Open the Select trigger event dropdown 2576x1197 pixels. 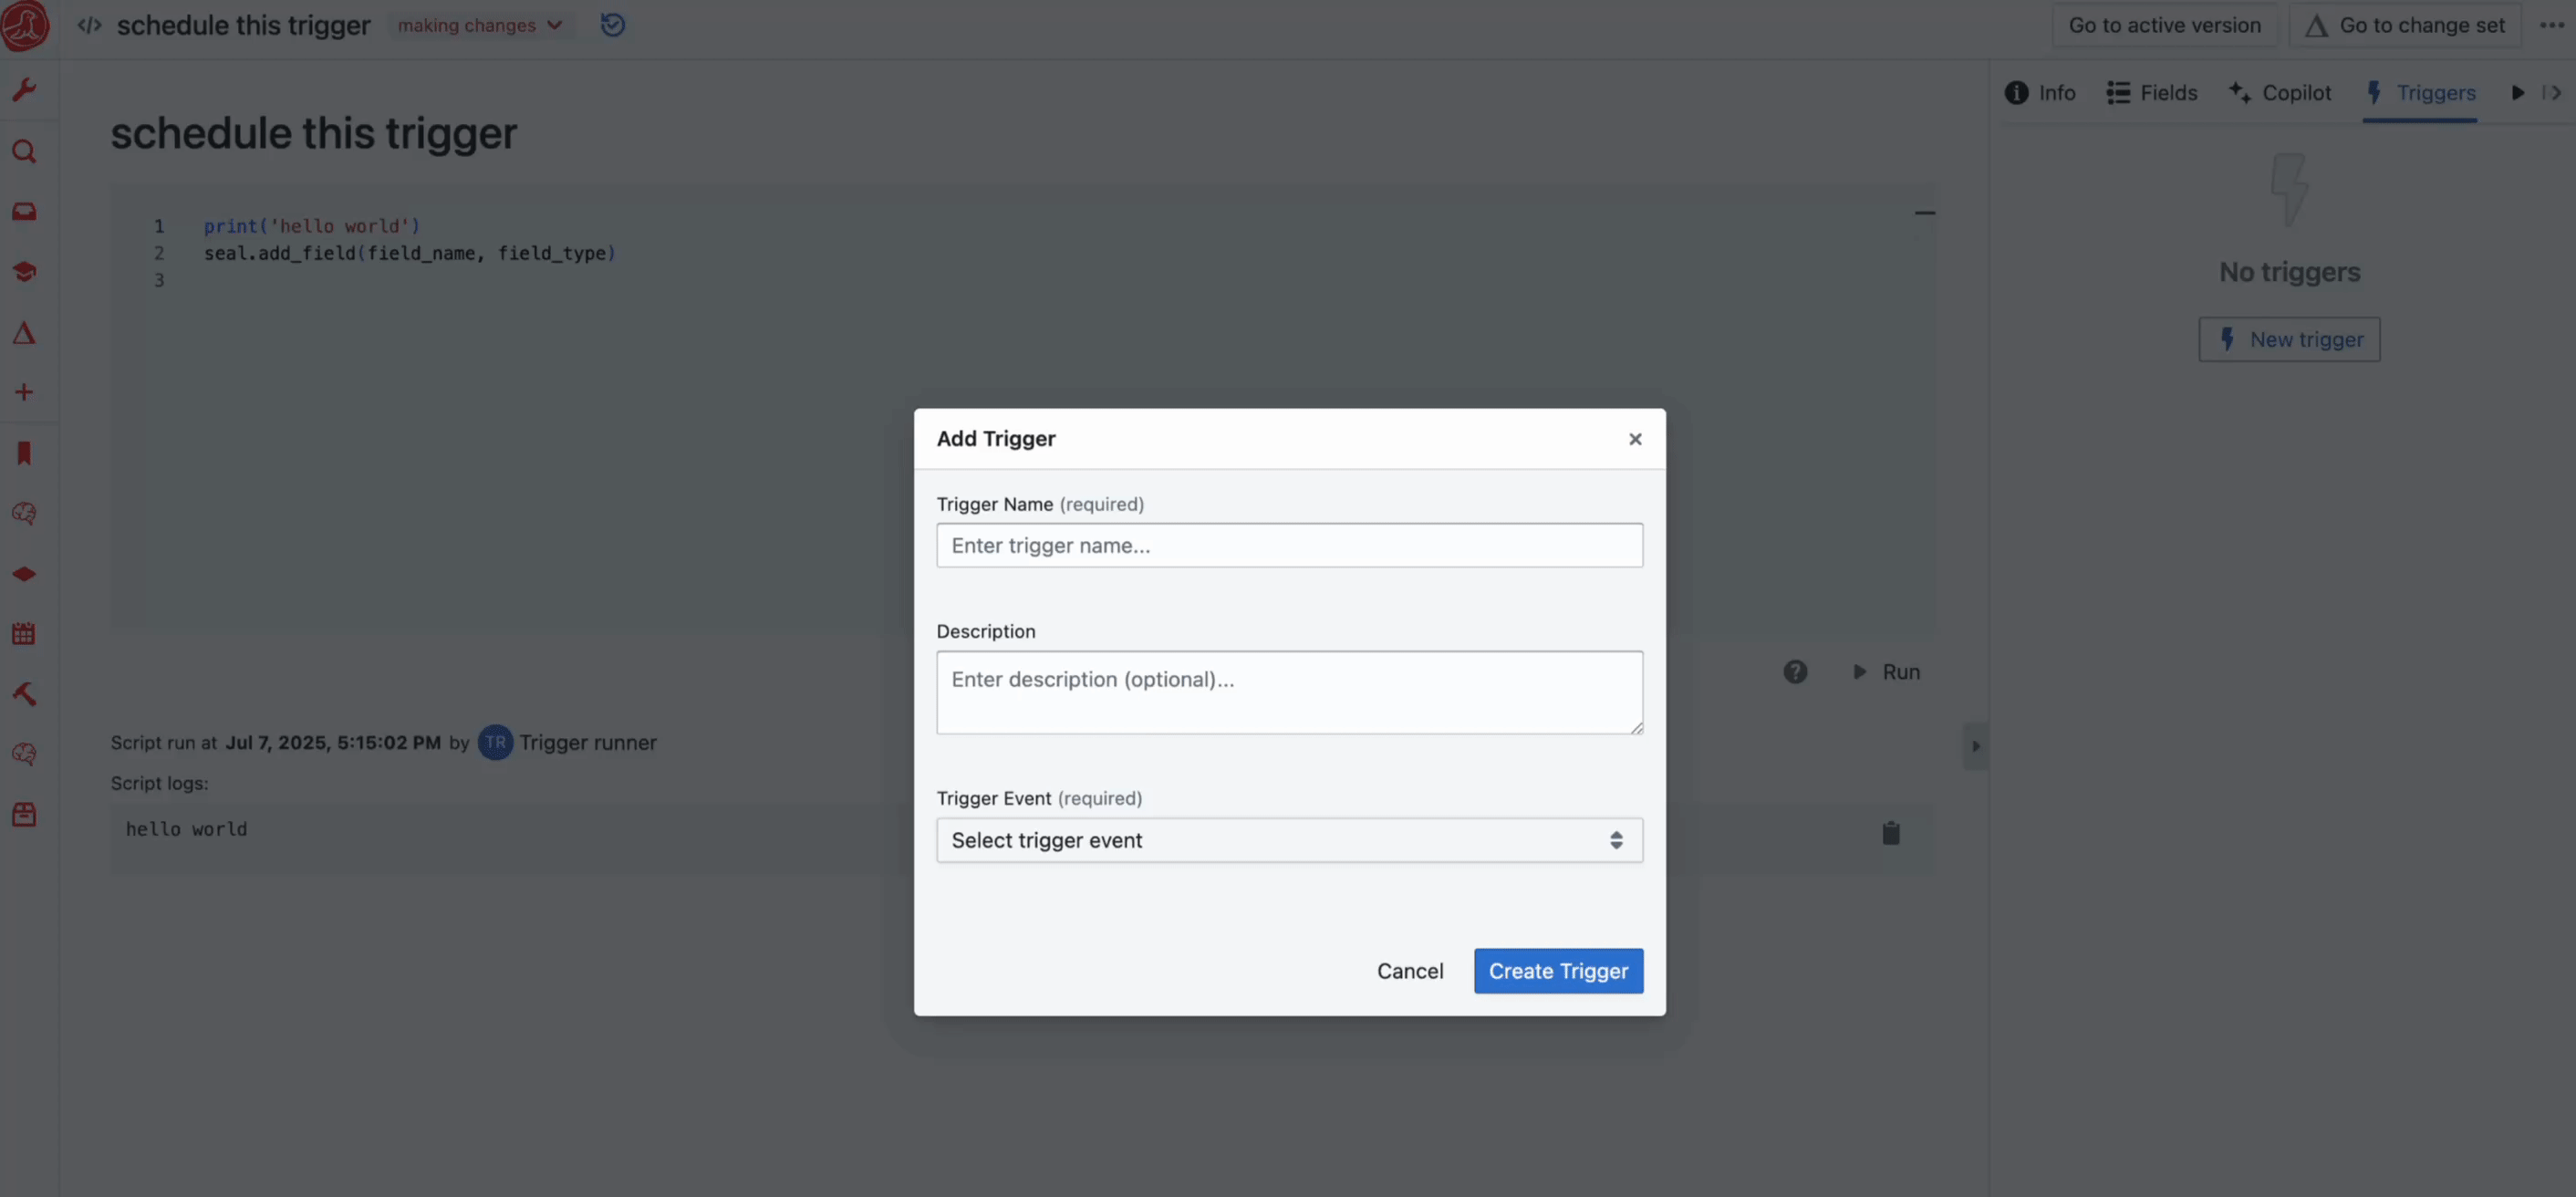coord(1288,840)
